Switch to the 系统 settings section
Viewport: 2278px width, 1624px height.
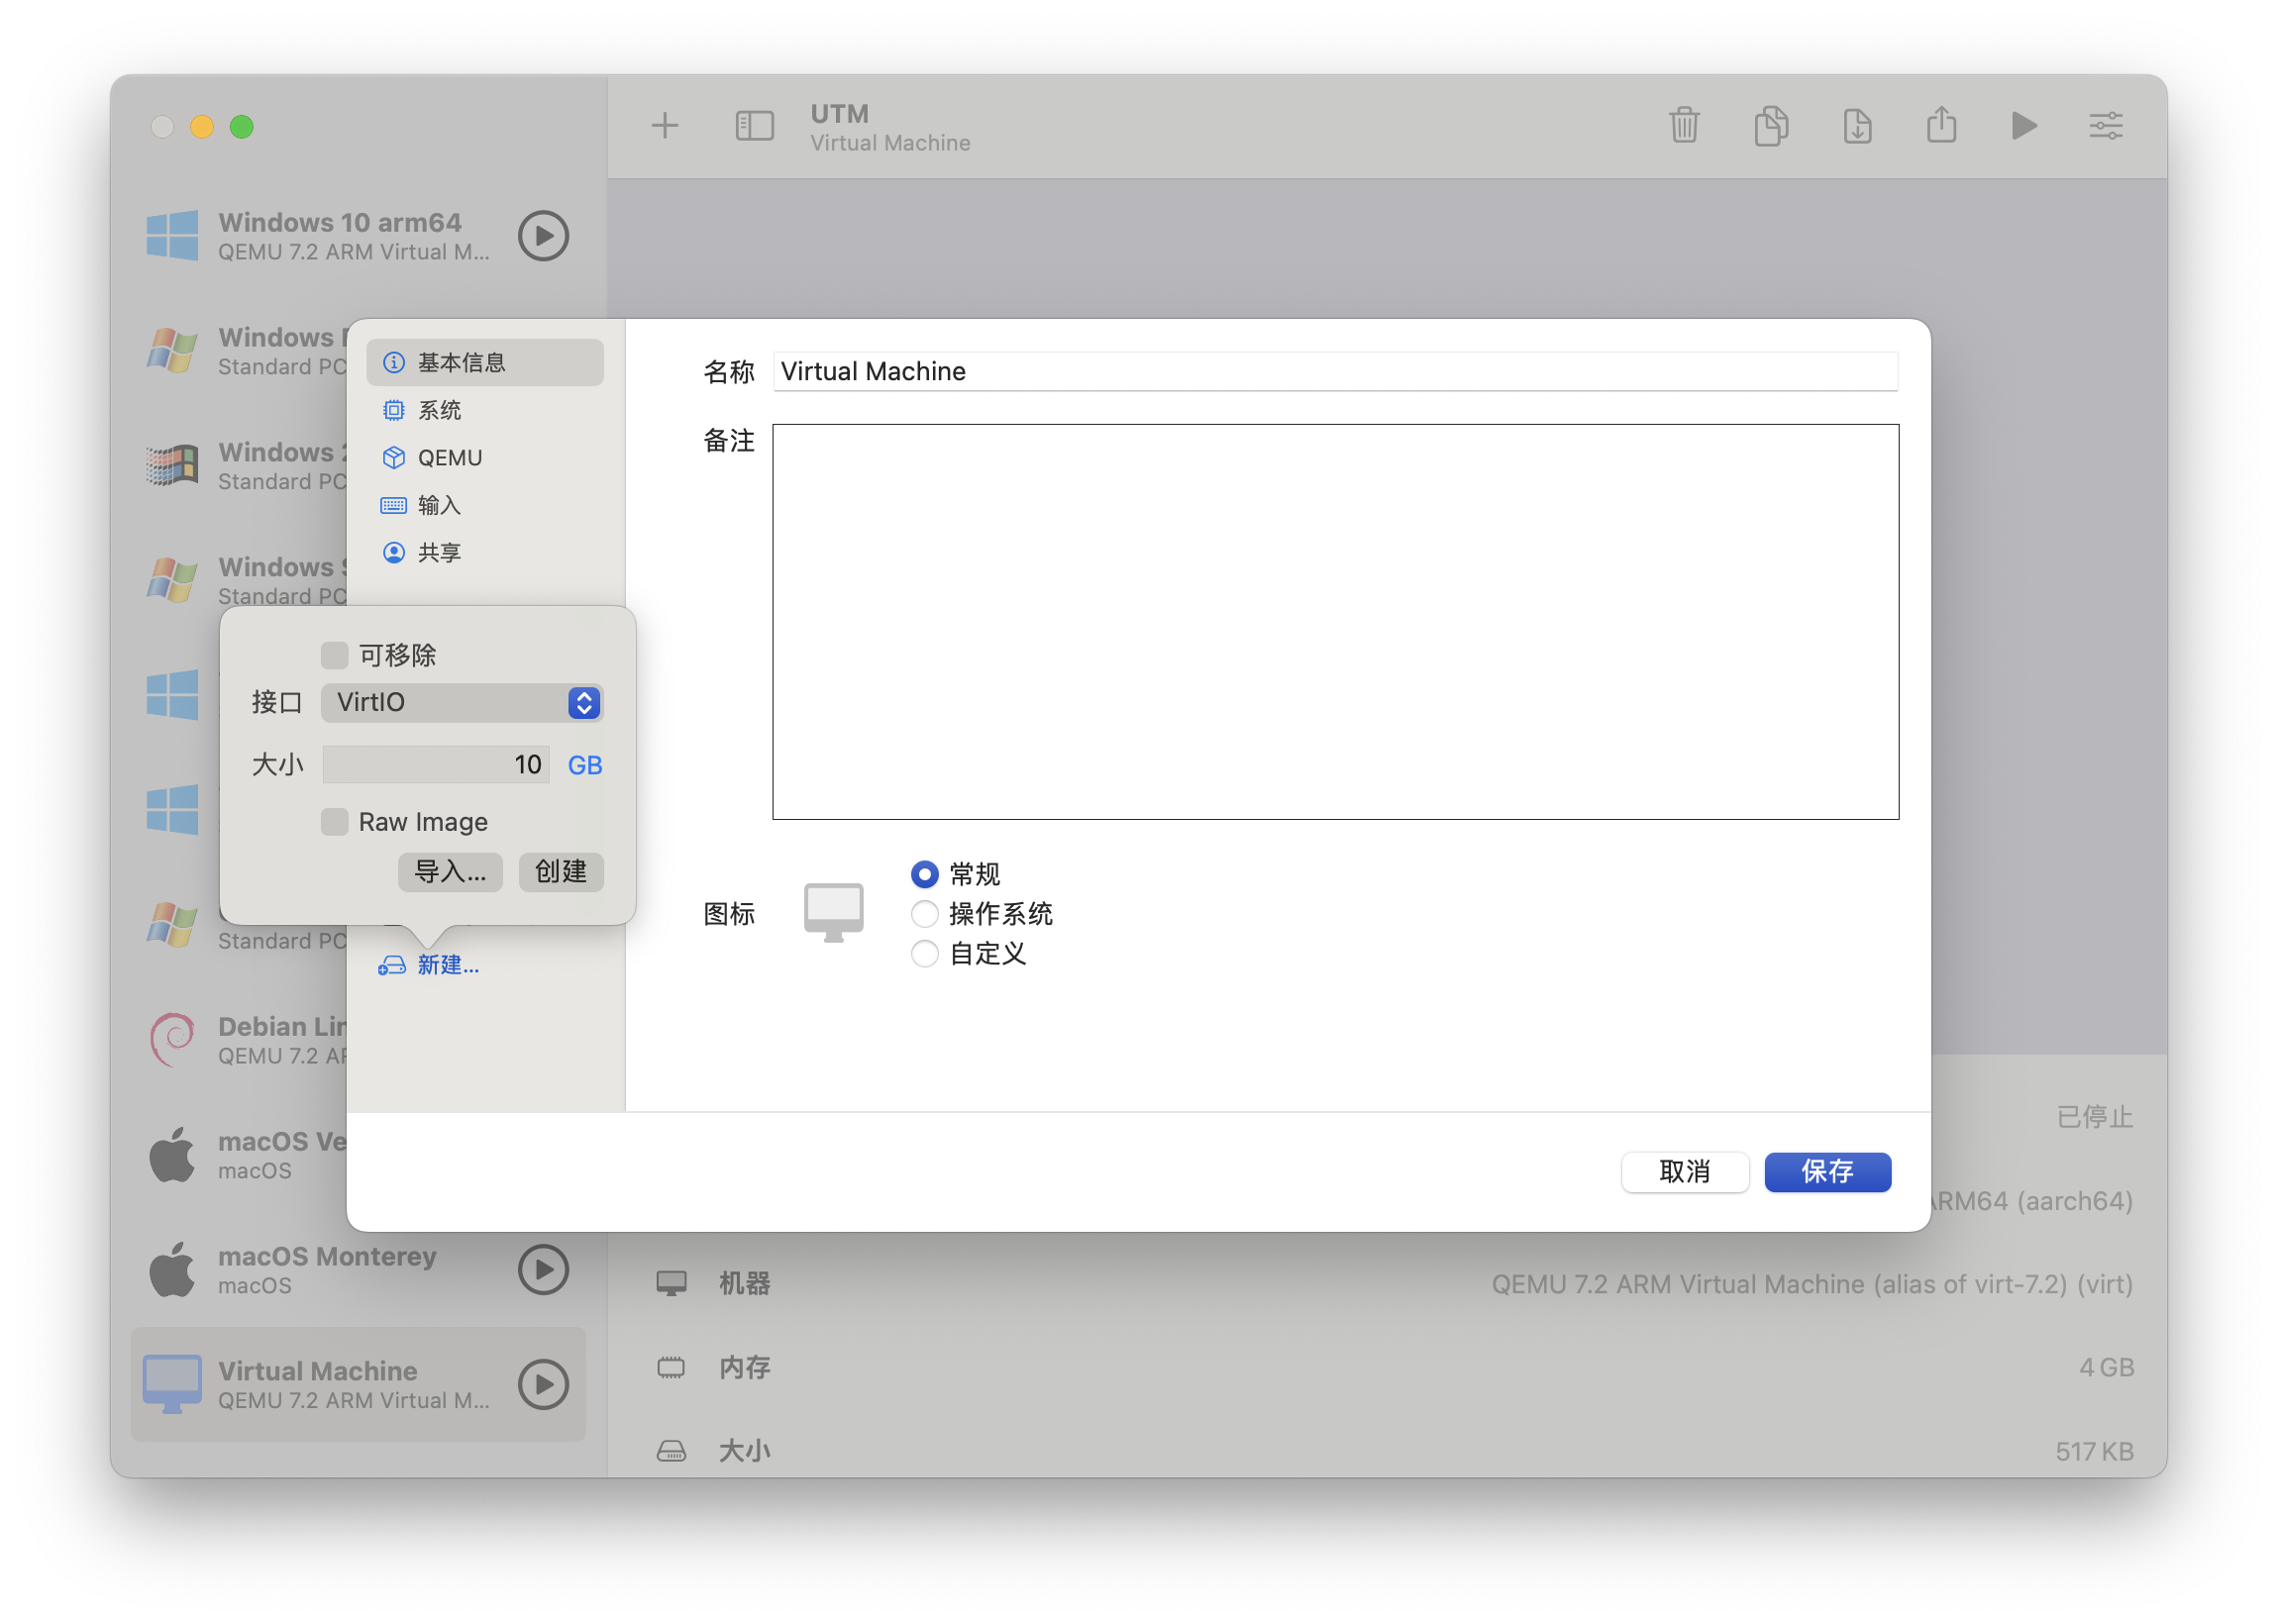tap(438, 409)
